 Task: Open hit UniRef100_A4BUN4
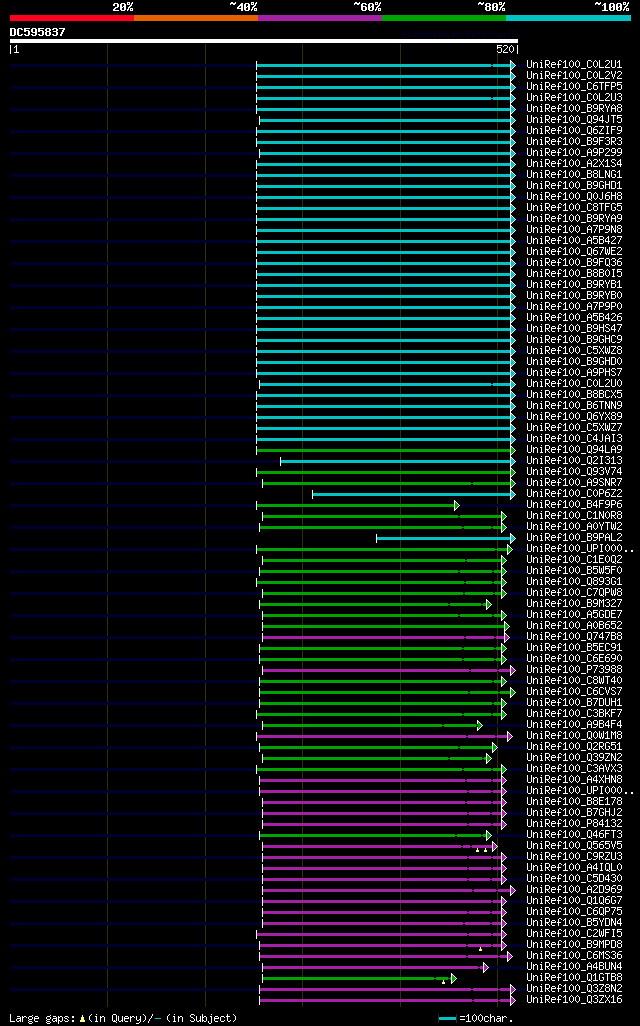[x=574, y=966]
